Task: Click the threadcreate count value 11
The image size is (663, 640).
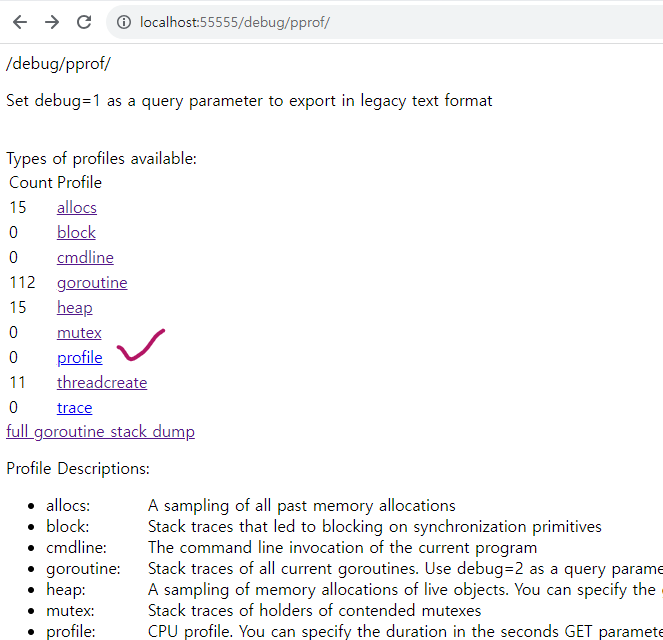Action: tap(18, 383)
